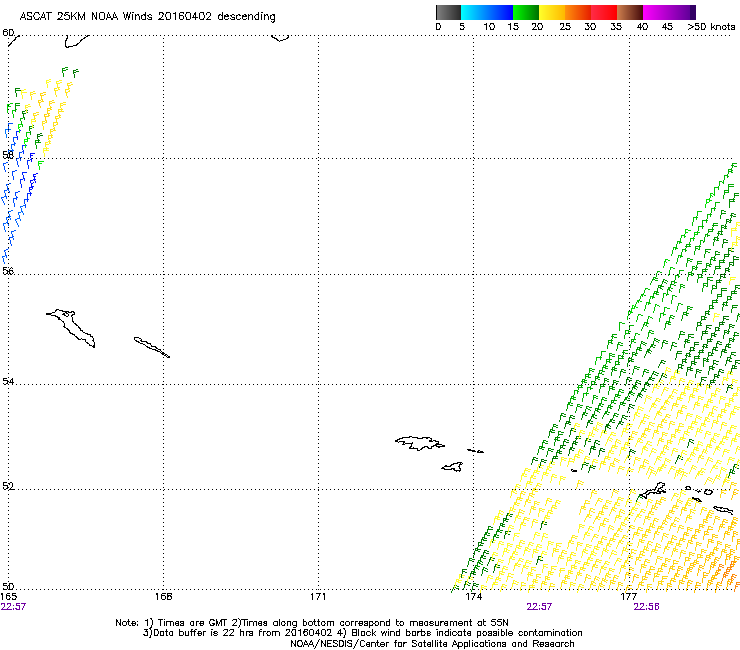Click latitude label '52'

[8, 486]
